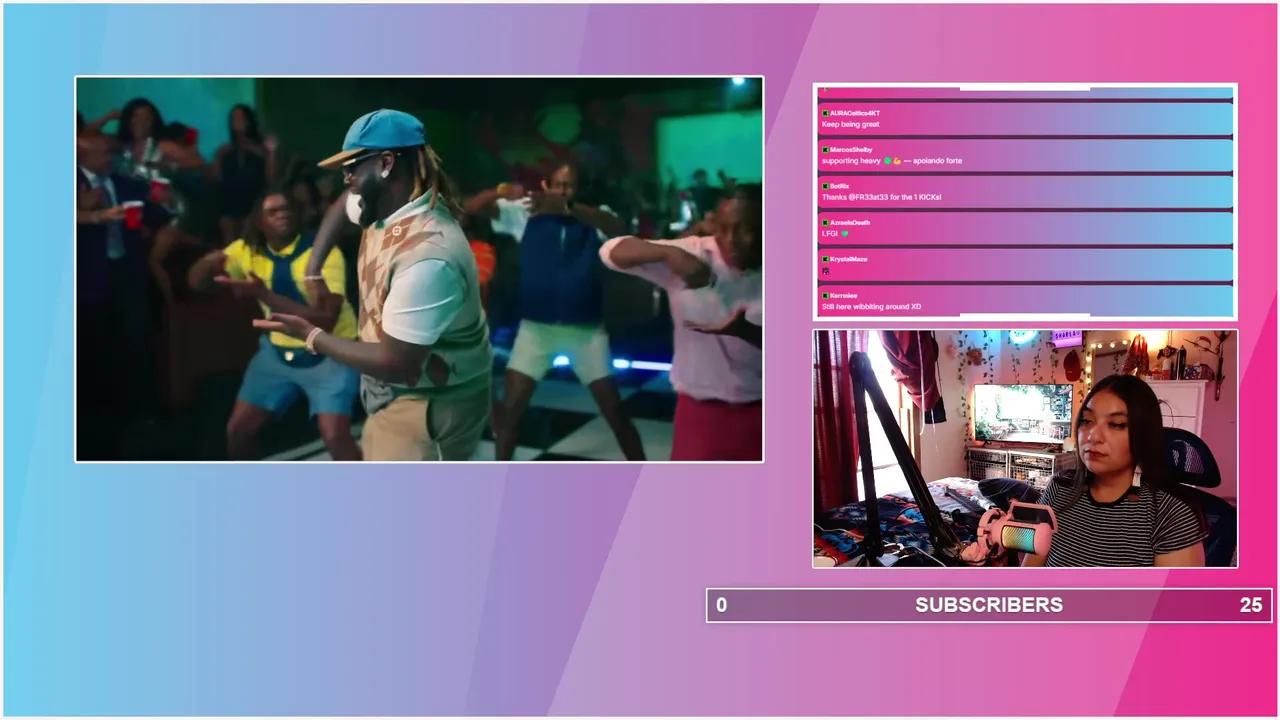Open AURACeltics4KT's username in chat
The width and height of the screenshot is (1280, 720).
(855, 113)
